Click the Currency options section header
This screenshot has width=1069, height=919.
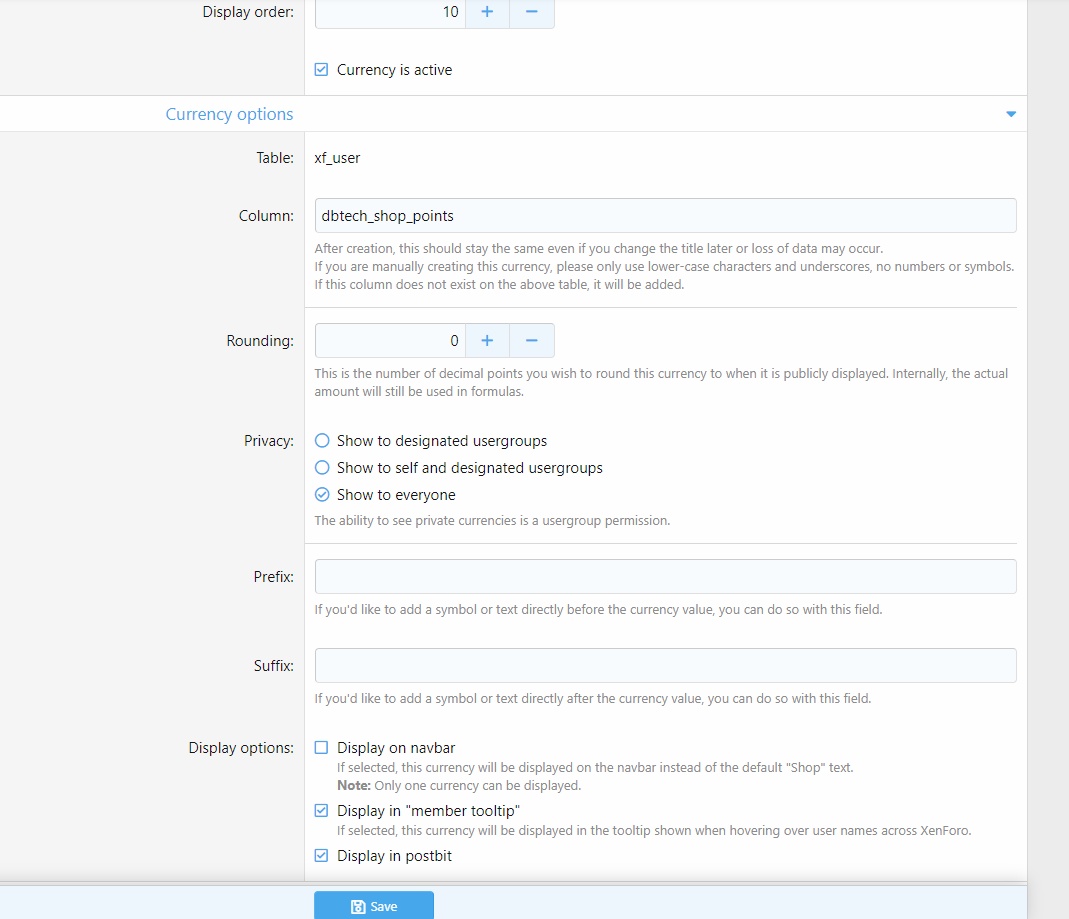click(229, 115)
